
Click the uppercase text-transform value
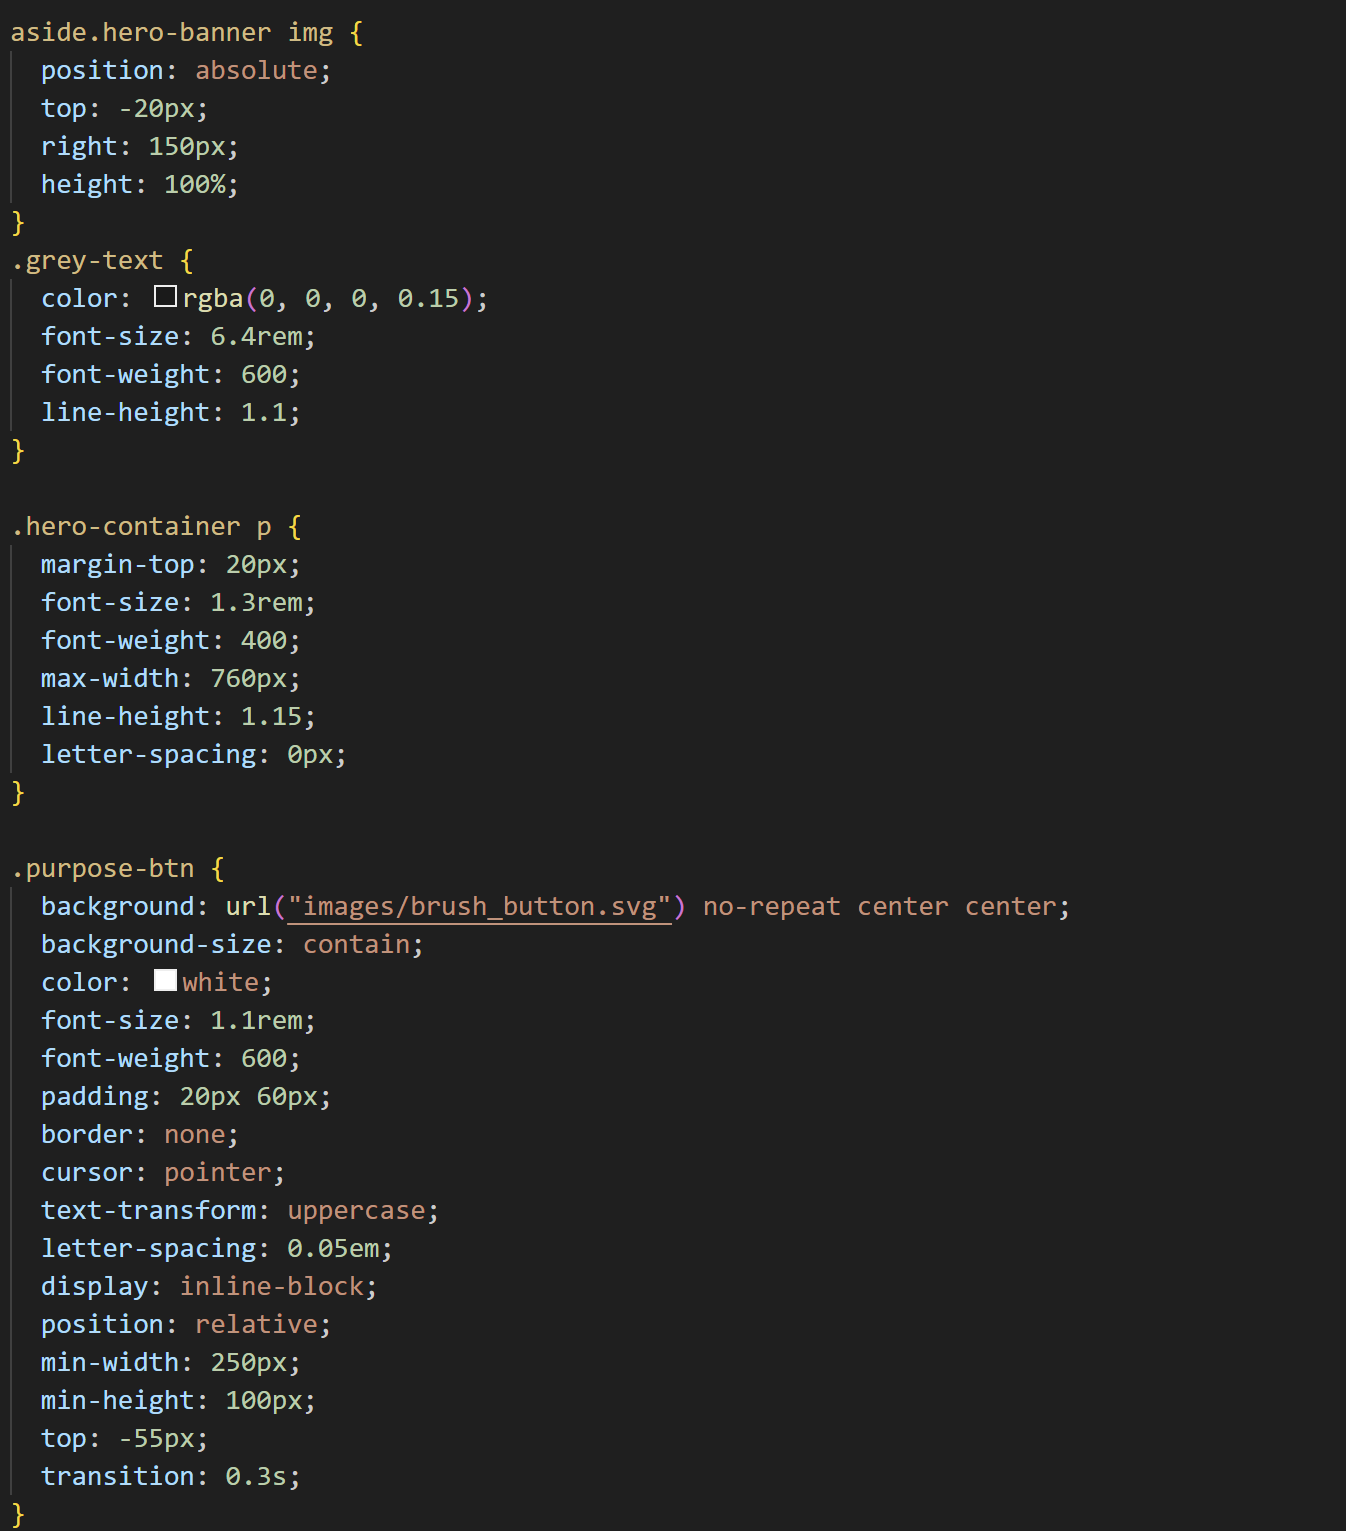coord(356,1211)
